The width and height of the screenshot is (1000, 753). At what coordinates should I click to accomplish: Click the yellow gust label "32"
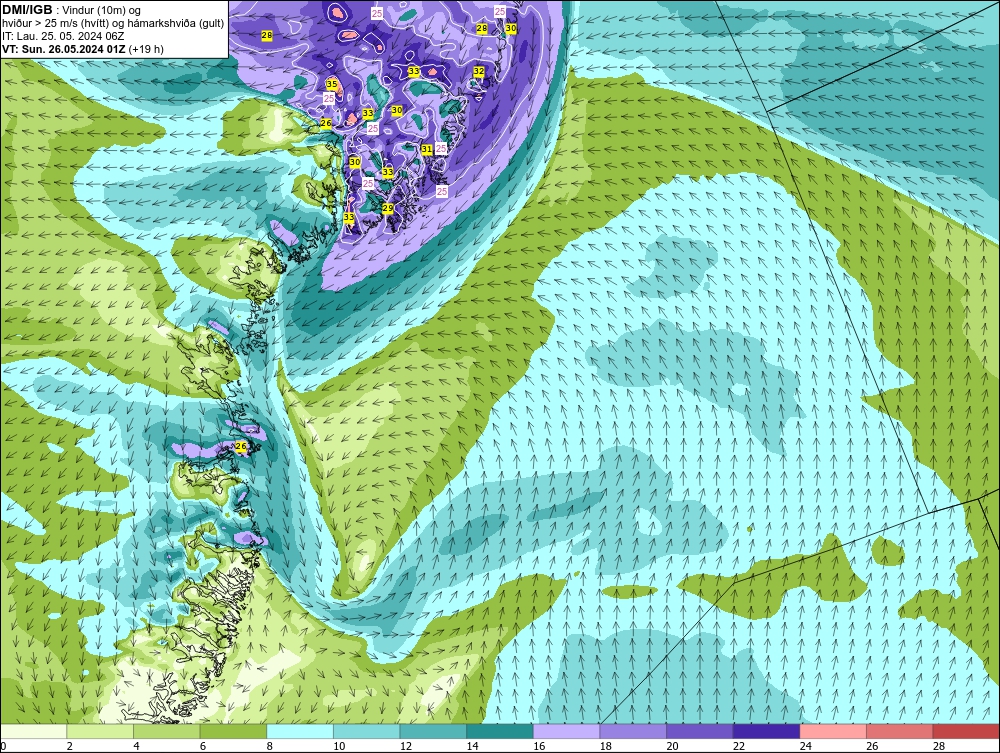[478, 71]
